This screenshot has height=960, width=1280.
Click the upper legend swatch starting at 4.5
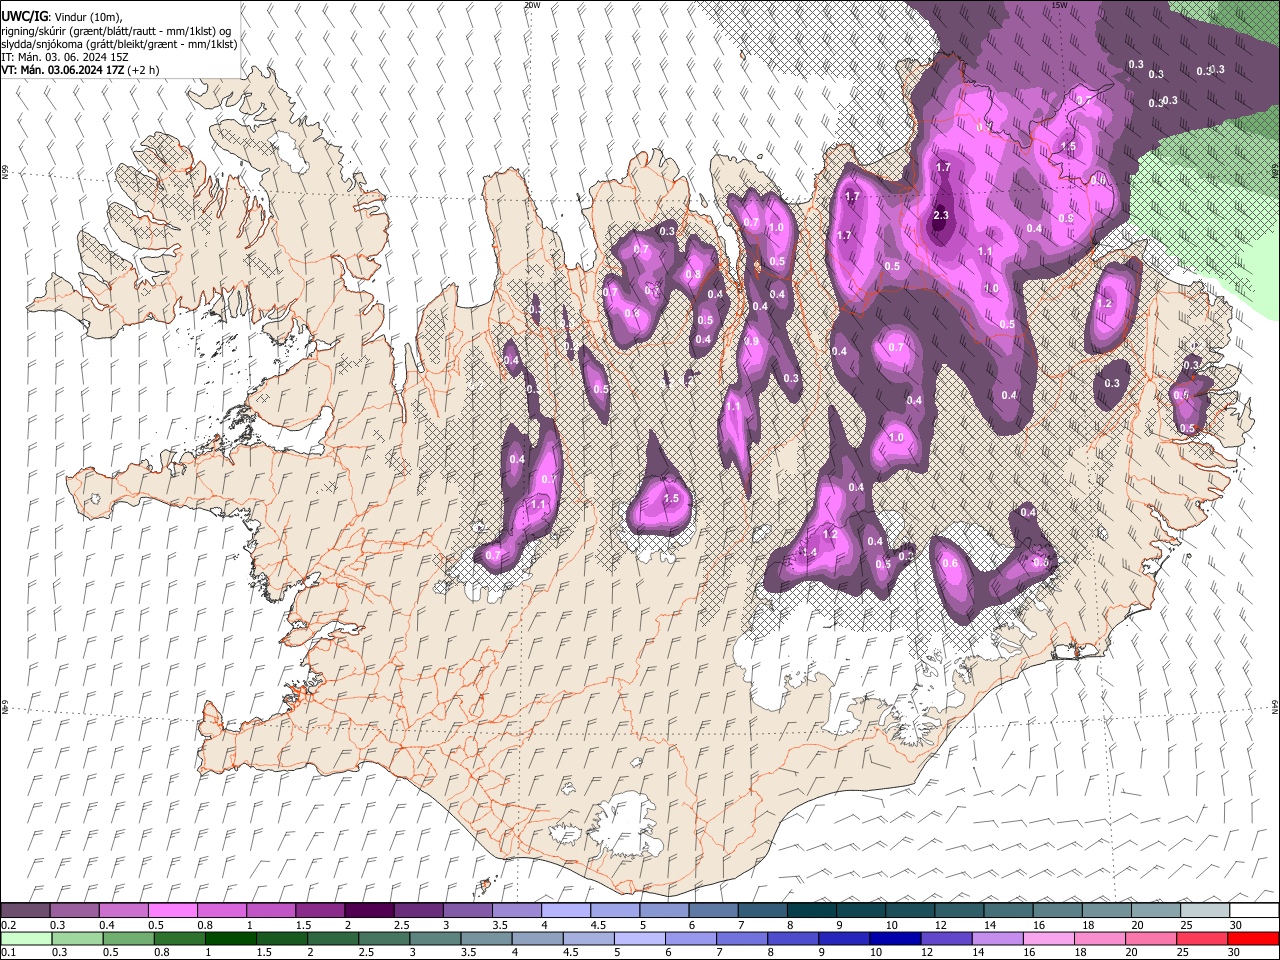coord(614,910)
